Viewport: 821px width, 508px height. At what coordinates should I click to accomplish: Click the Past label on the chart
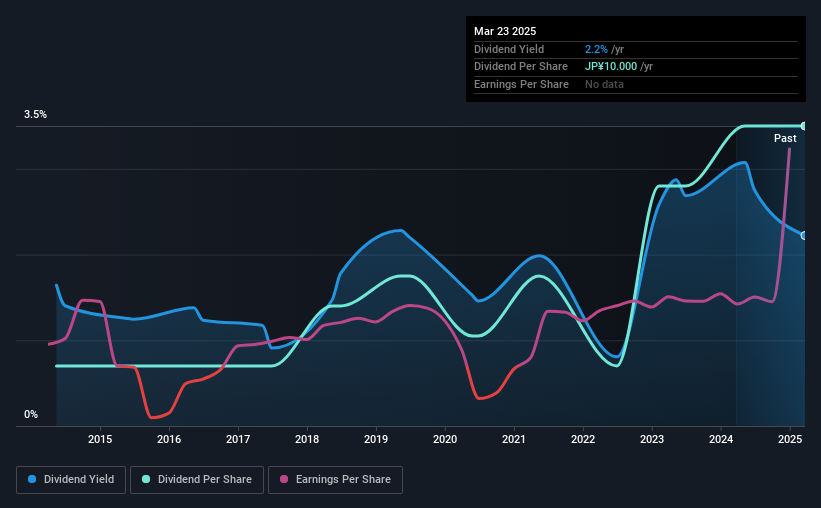pyautogui.click(x=785, y=138)
